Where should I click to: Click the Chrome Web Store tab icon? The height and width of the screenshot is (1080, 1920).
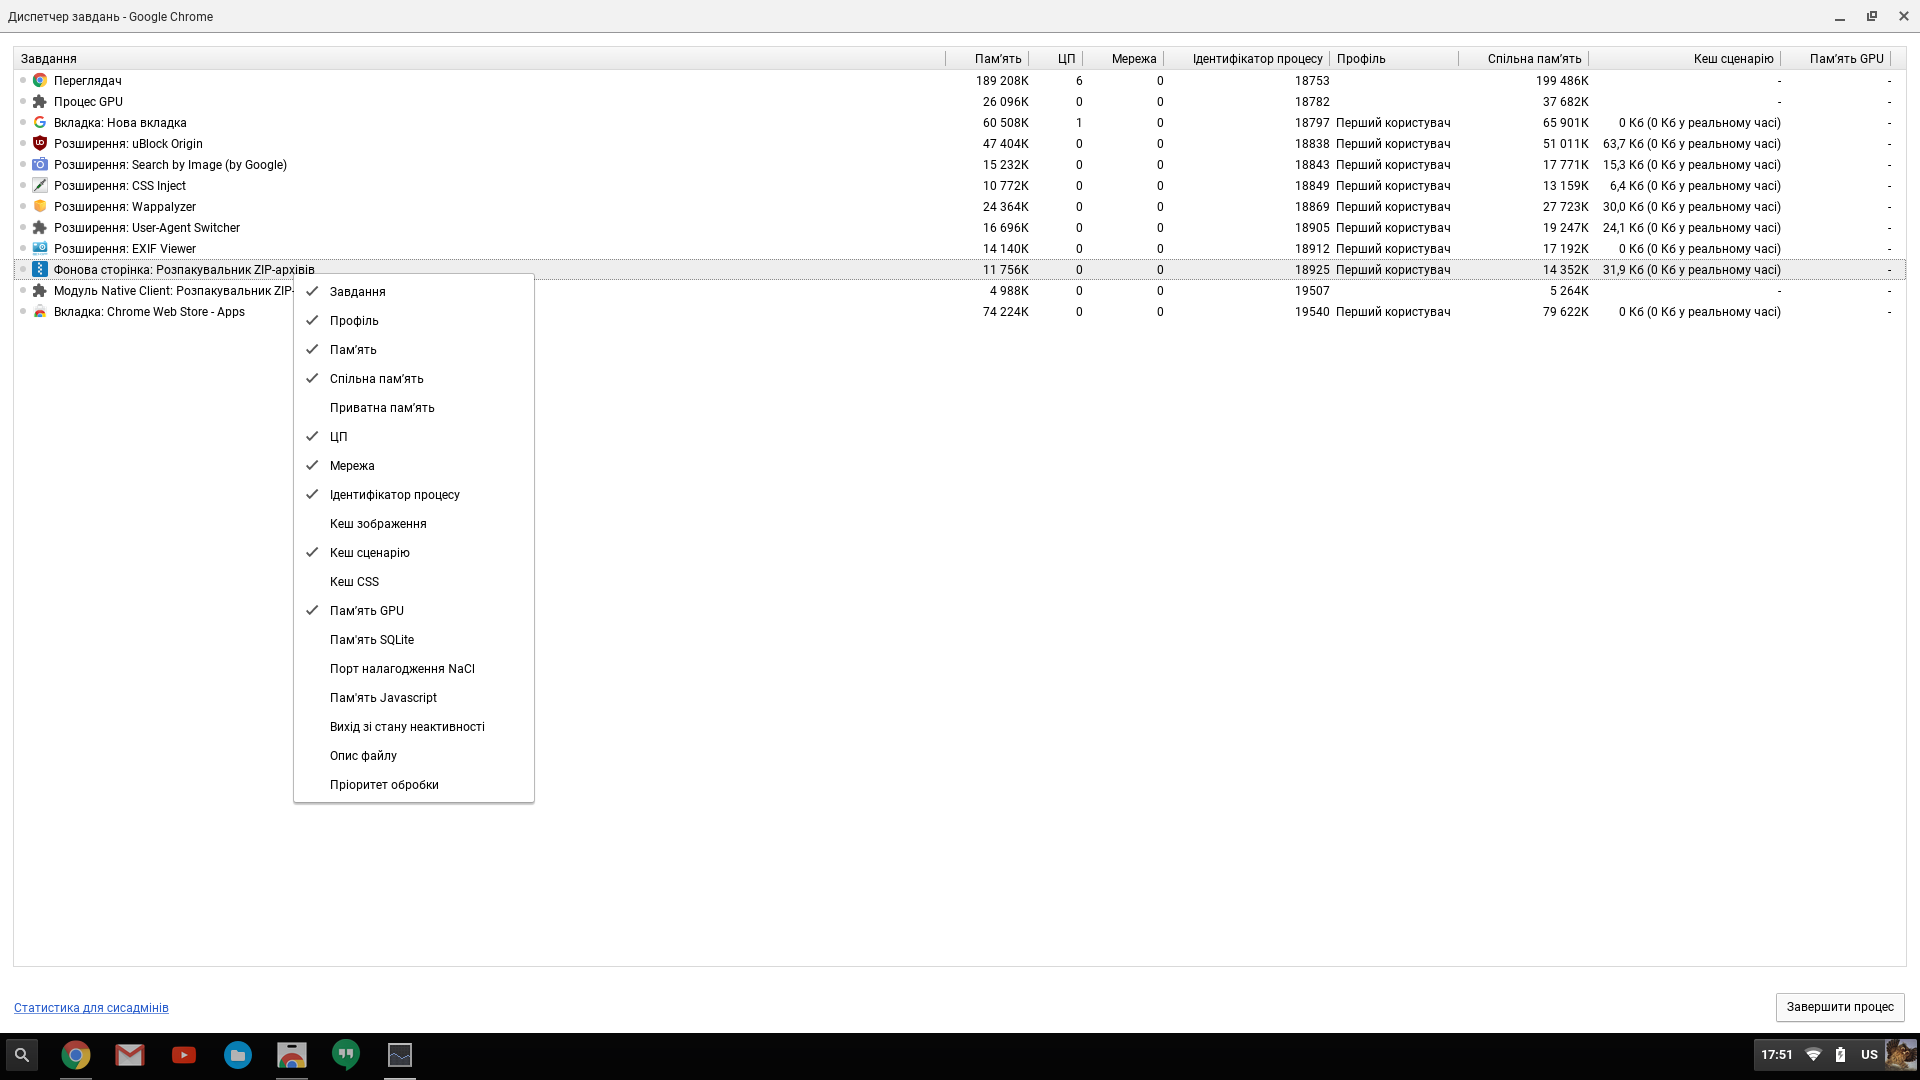tap(40, 311)
